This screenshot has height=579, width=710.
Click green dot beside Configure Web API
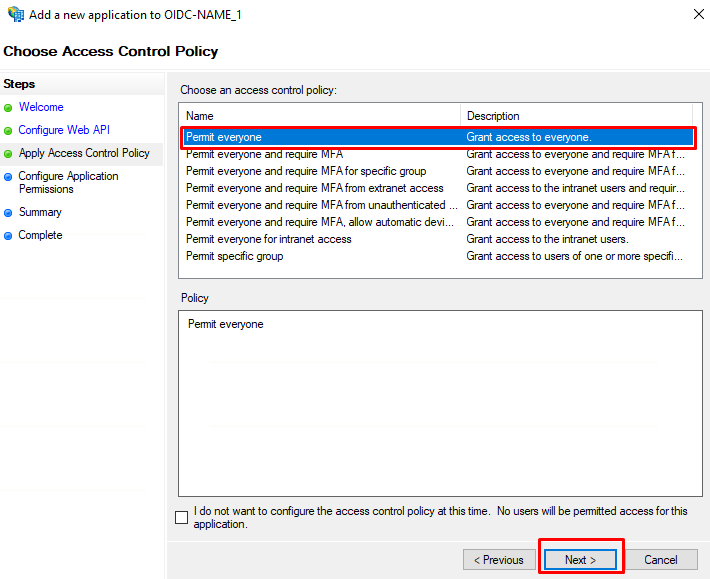click(x=8, y=131)
